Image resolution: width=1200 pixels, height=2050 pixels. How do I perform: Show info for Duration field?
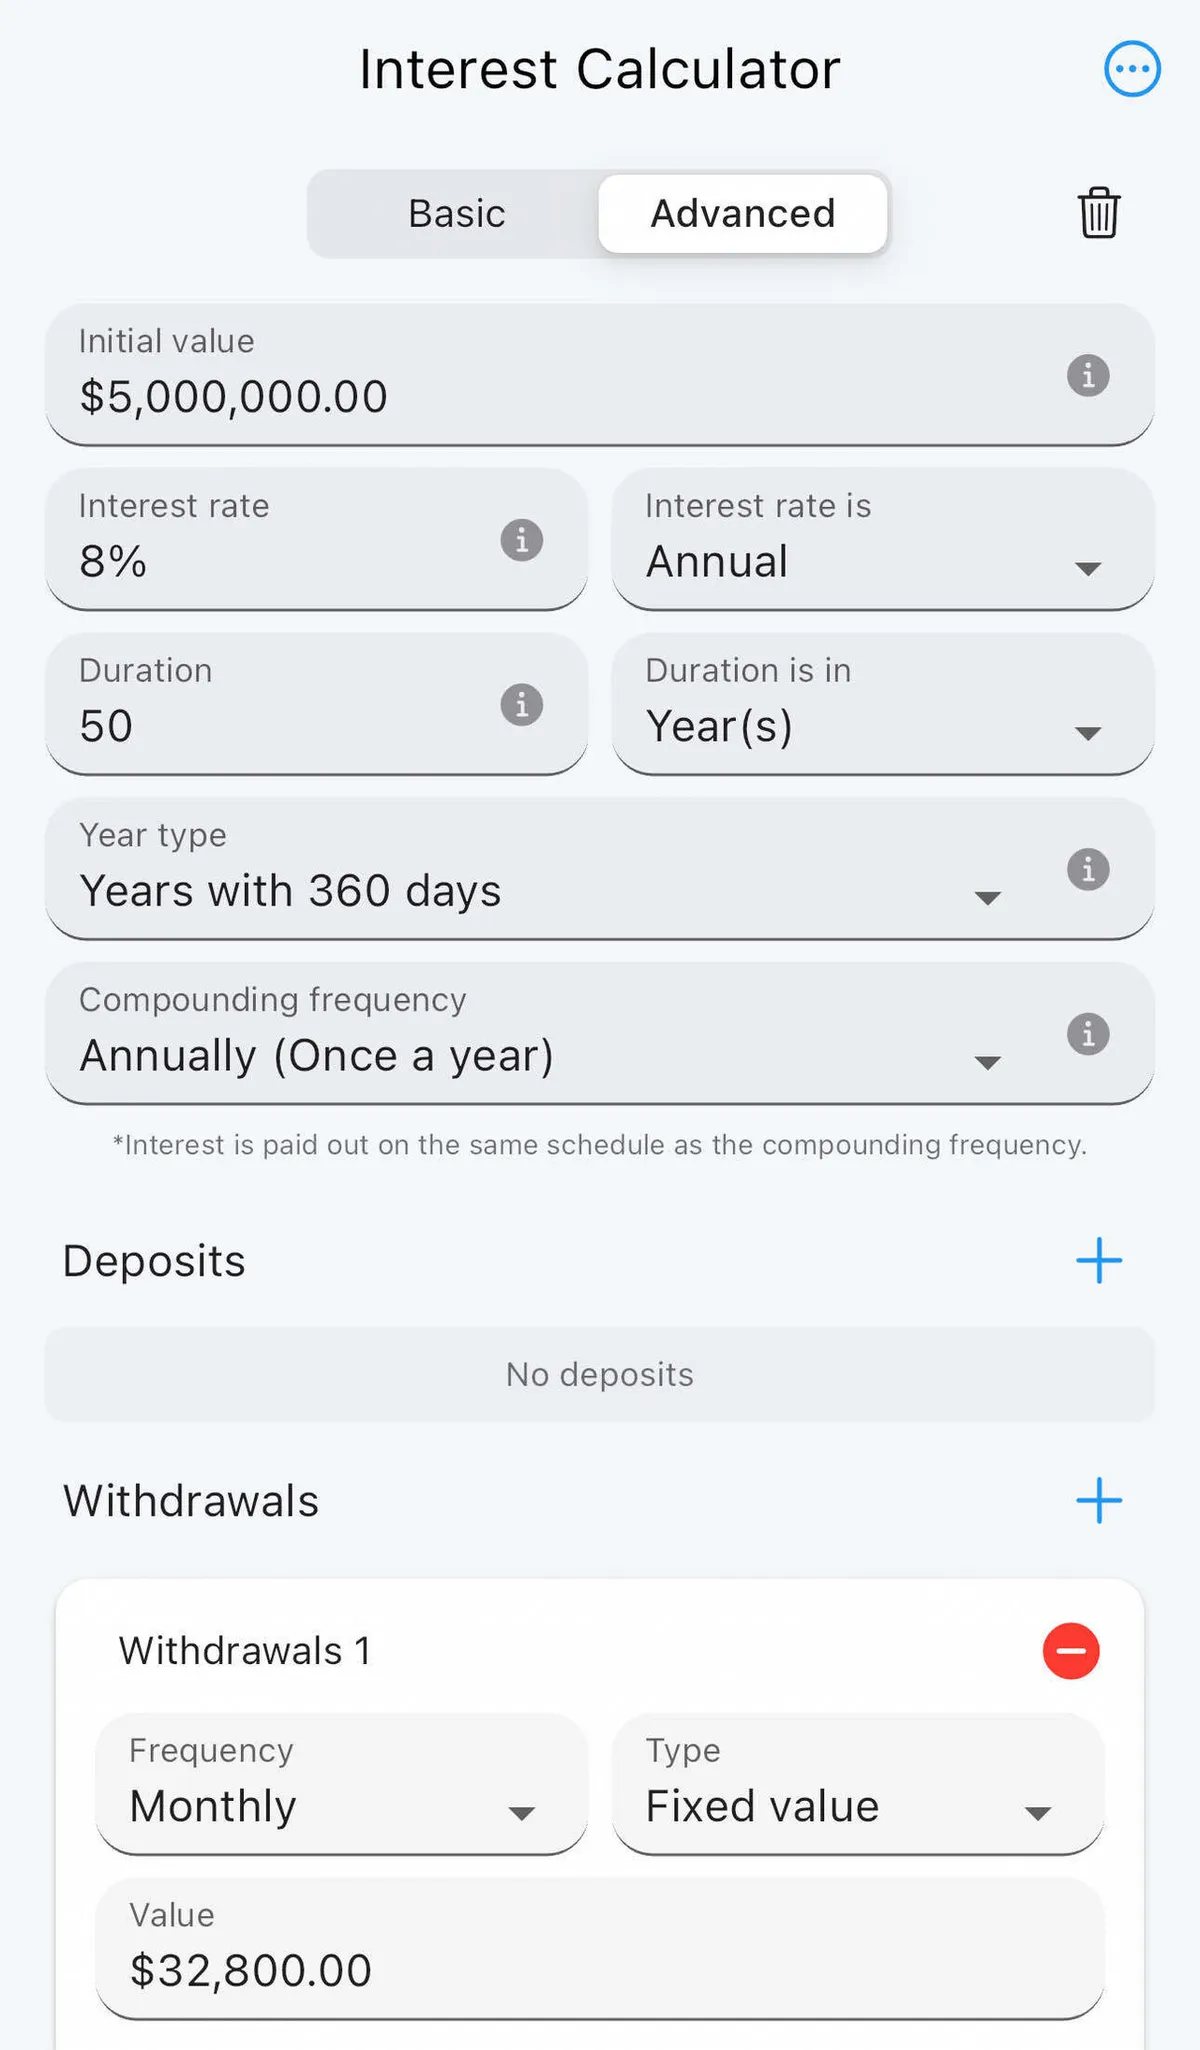click(521, 705)
